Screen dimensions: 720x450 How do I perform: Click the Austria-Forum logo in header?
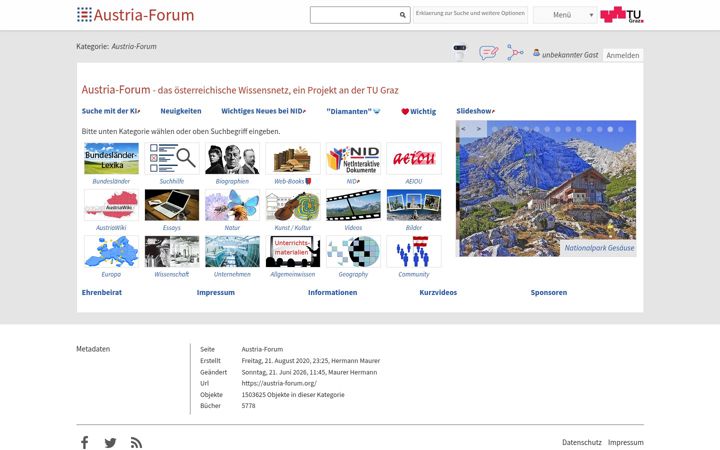[135, 15]
